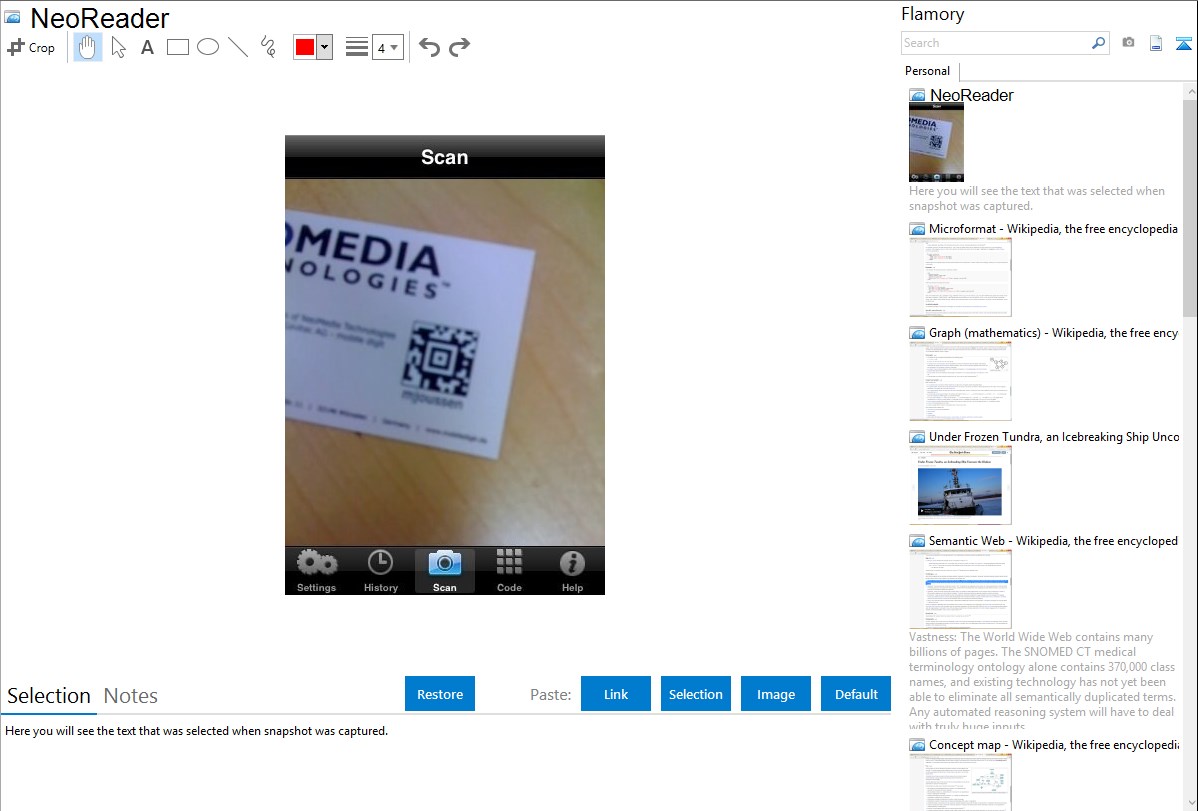This screenshot has width=1198, height=811.
Task: Focus the Flamory search field
Action: (x=995, y=43)
